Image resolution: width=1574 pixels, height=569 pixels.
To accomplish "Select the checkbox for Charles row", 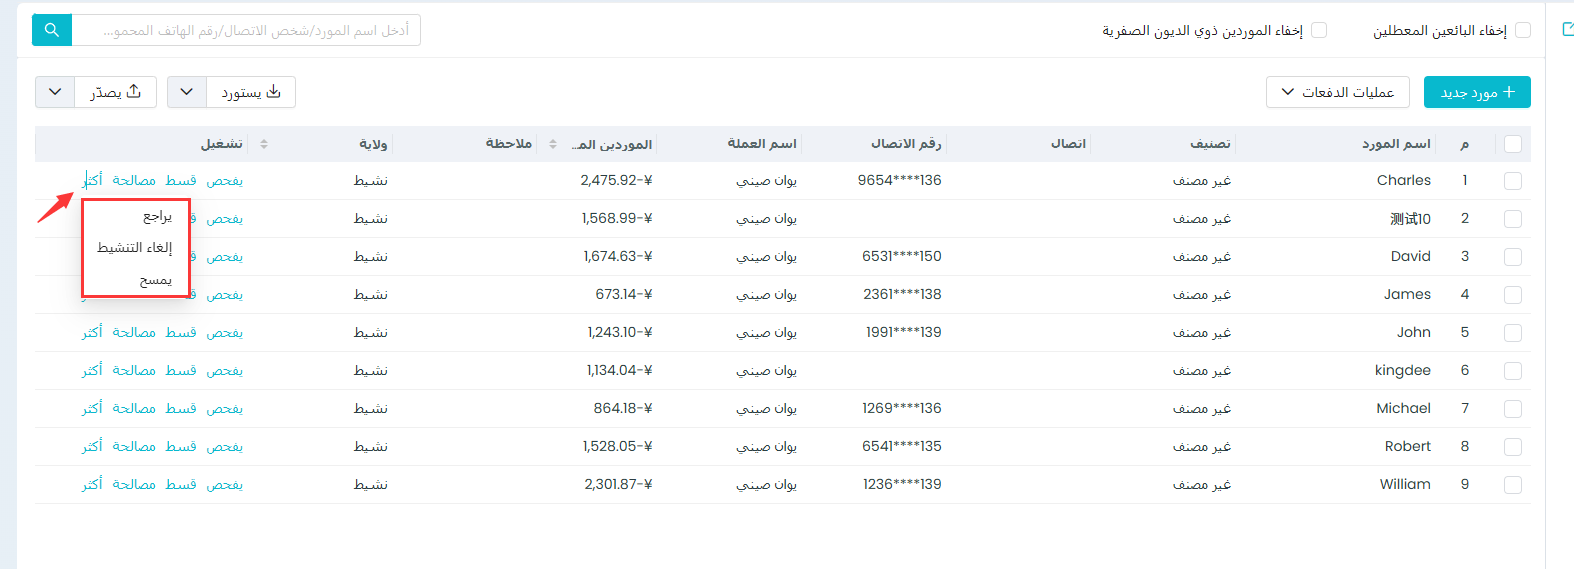I will coord(1512,181).
